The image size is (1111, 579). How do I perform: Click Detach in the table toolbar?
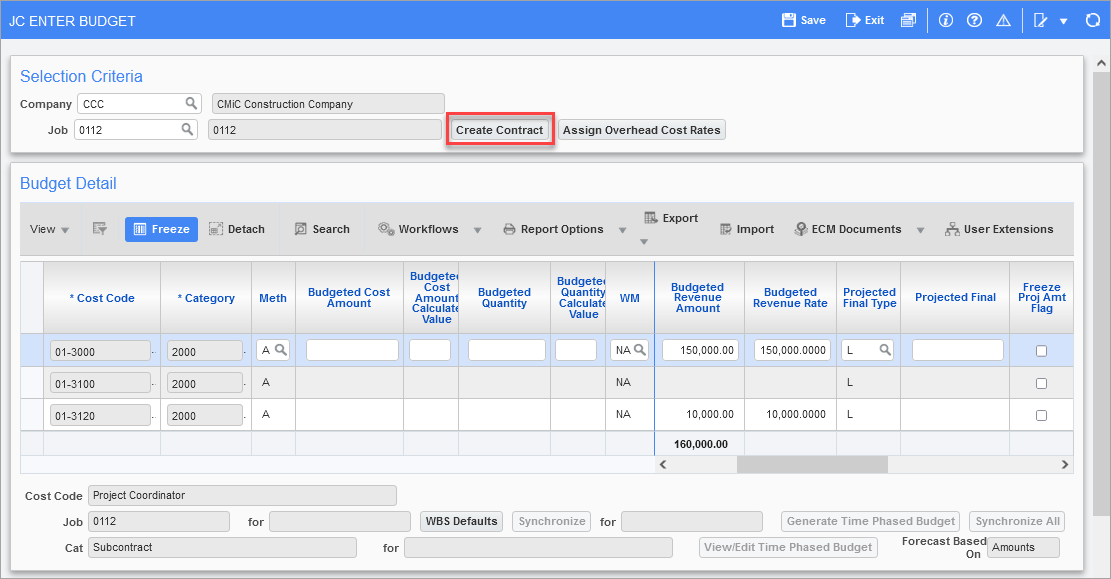[237, 229]
